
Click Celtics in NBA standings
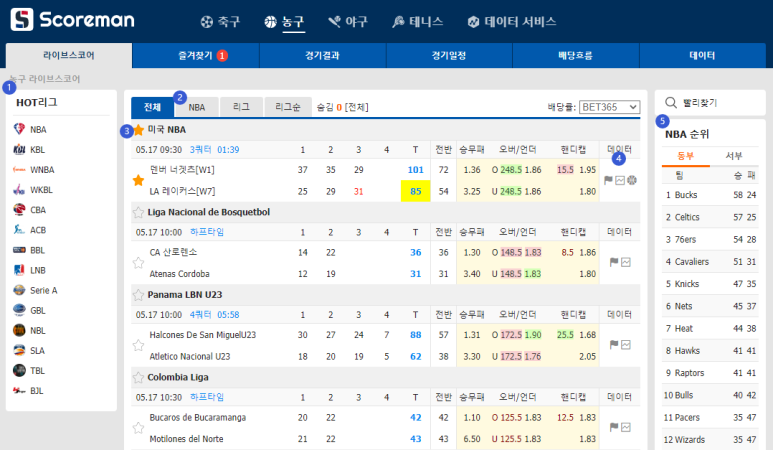[x=687, y=217]
